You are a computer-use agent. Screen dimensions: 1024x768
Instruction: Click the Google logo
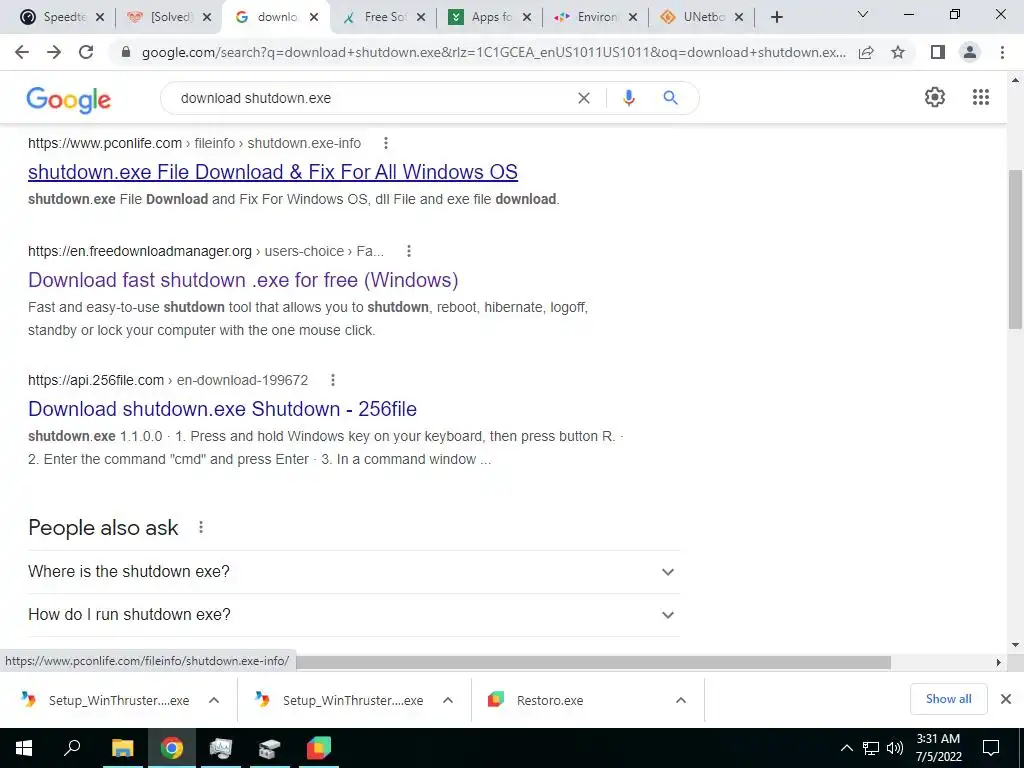(69, 100)
